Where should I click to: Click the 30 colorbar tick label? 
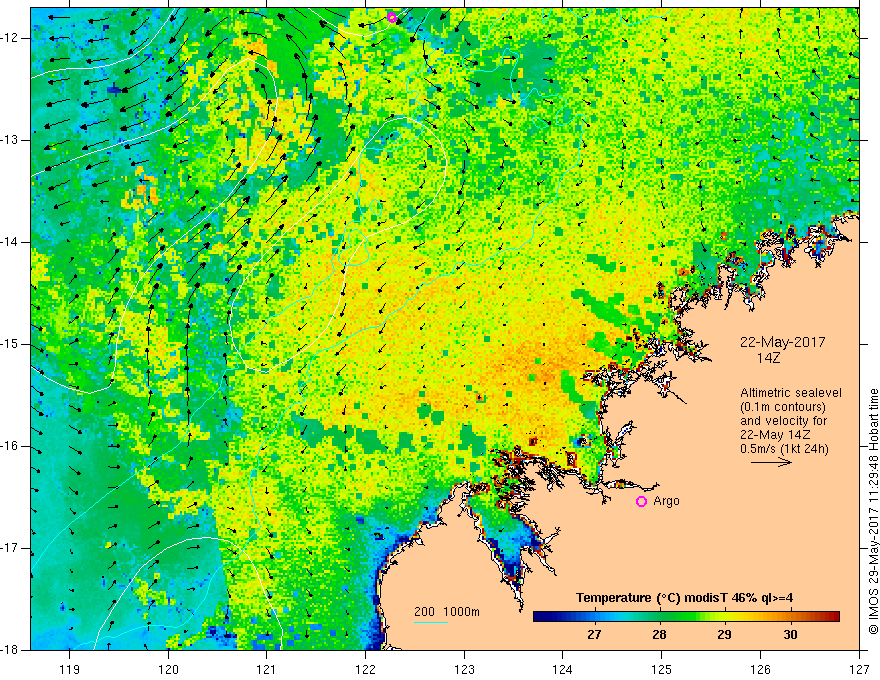click(790, 635)
